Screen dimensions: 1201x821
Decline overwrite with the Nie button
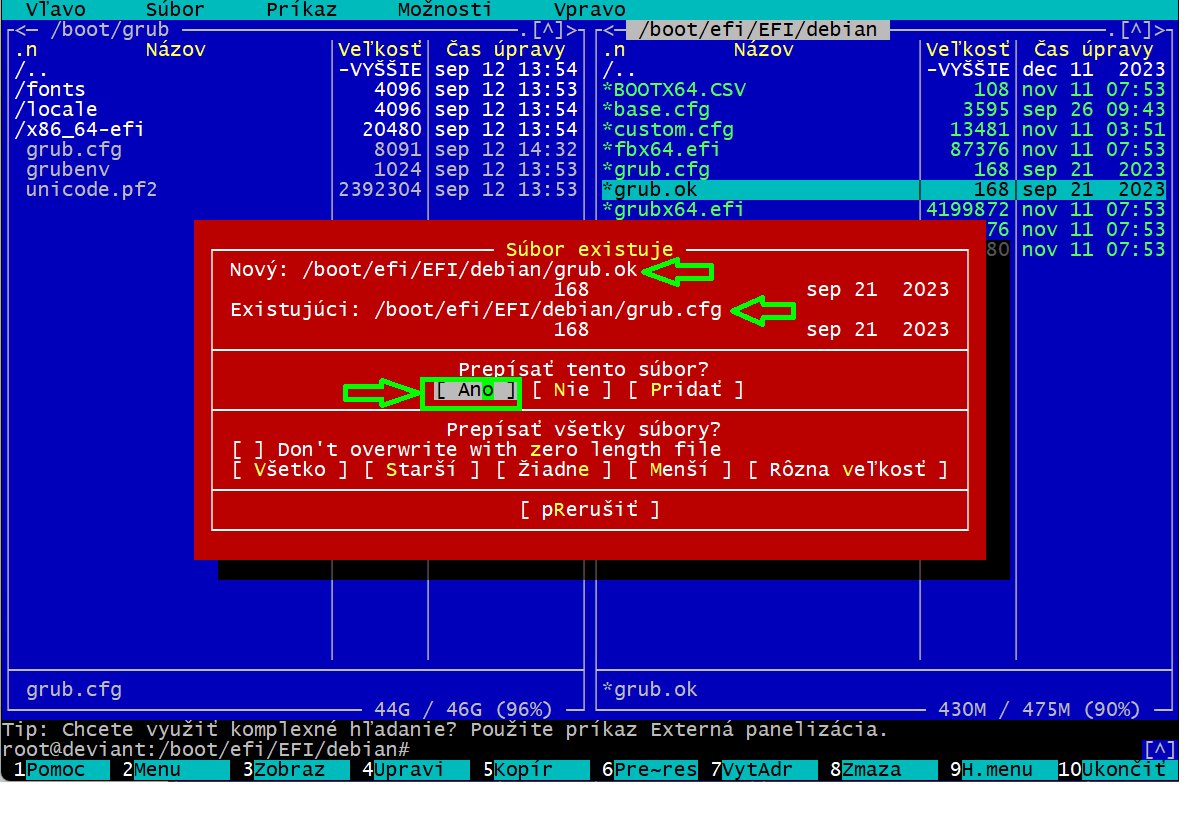pos(572,390)
